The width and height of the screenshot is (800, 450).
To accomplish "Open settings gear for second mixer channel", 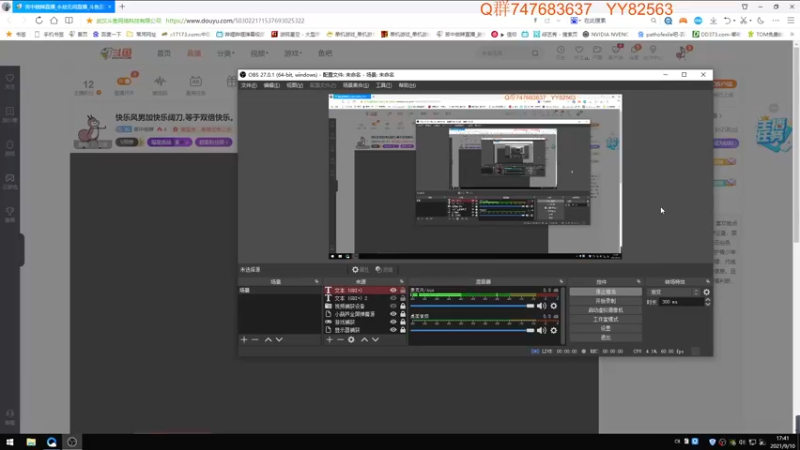I will coord(554,331).
